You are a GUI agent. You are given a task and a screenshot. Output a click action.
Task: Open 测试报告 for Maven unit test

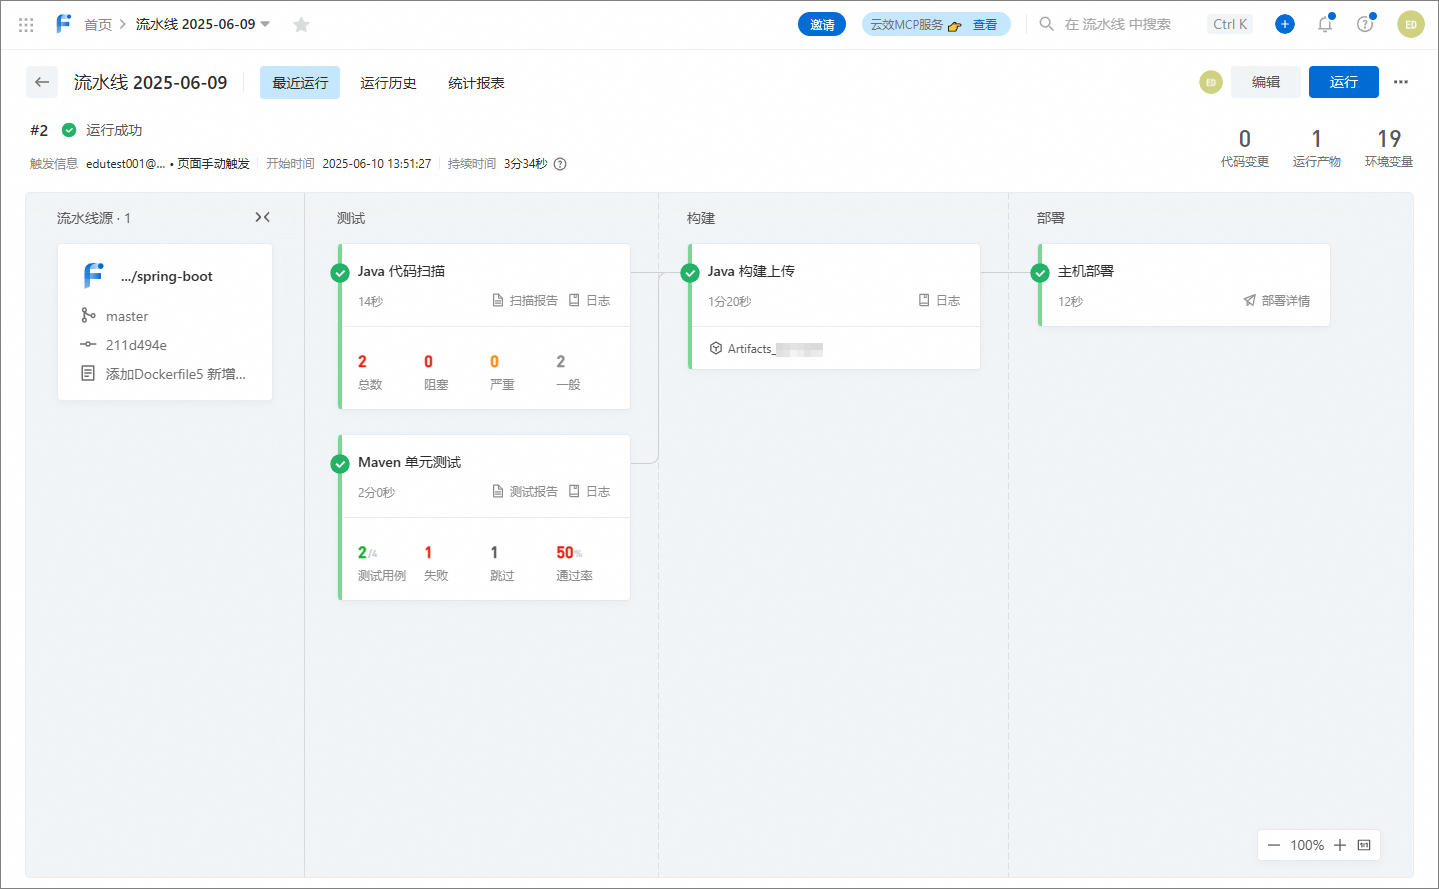click(x=525, y=491)
